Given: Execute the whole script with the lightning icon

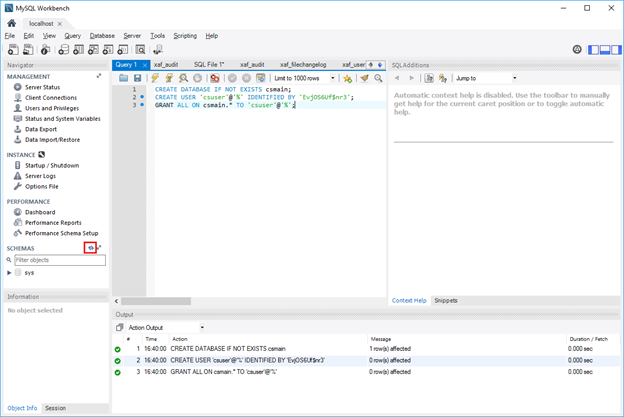Looking at the screenshot, I should [x=155, y=78].
